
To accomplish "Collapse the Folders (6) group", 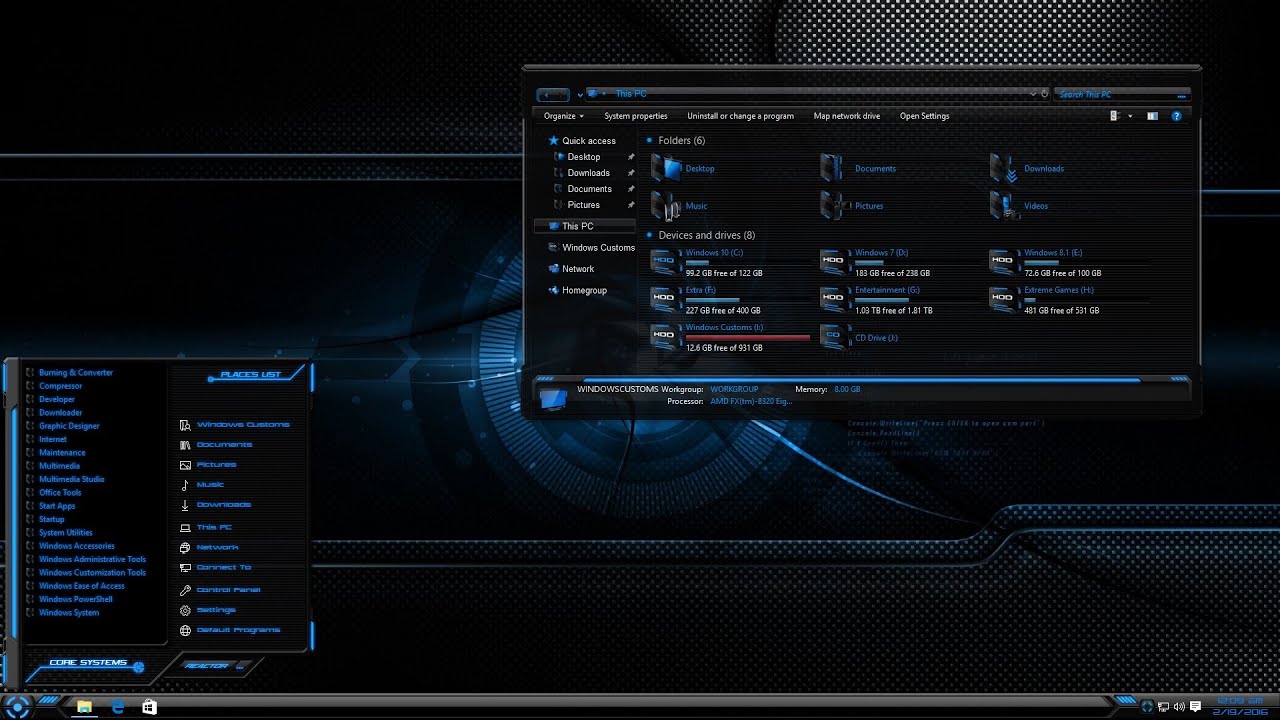I will pyautogui.click(x=650, y=141).
